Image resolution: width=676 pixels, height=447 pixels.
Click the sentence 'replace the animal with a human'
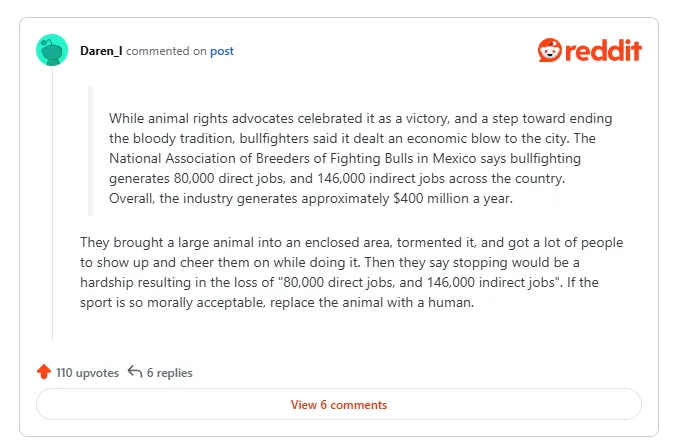point(372,302)
